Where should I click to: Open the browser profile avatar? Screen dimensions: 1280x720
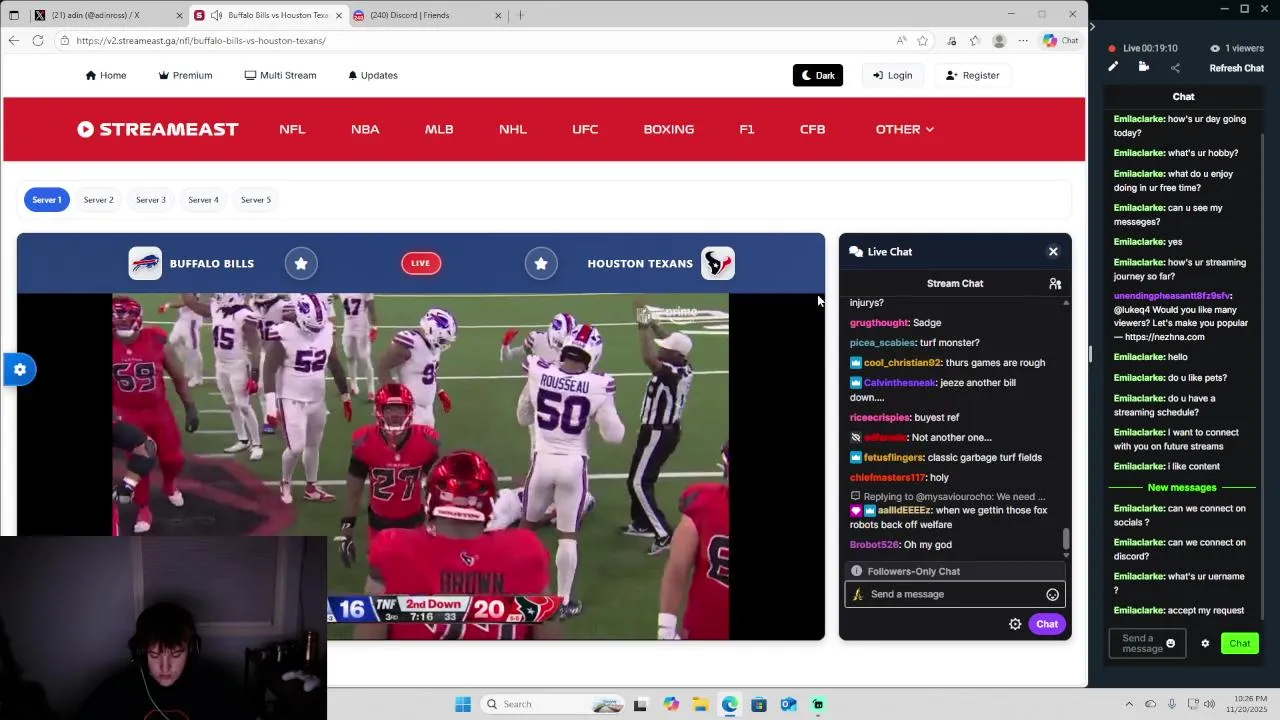pyautogui.click(x=999, y=41)
